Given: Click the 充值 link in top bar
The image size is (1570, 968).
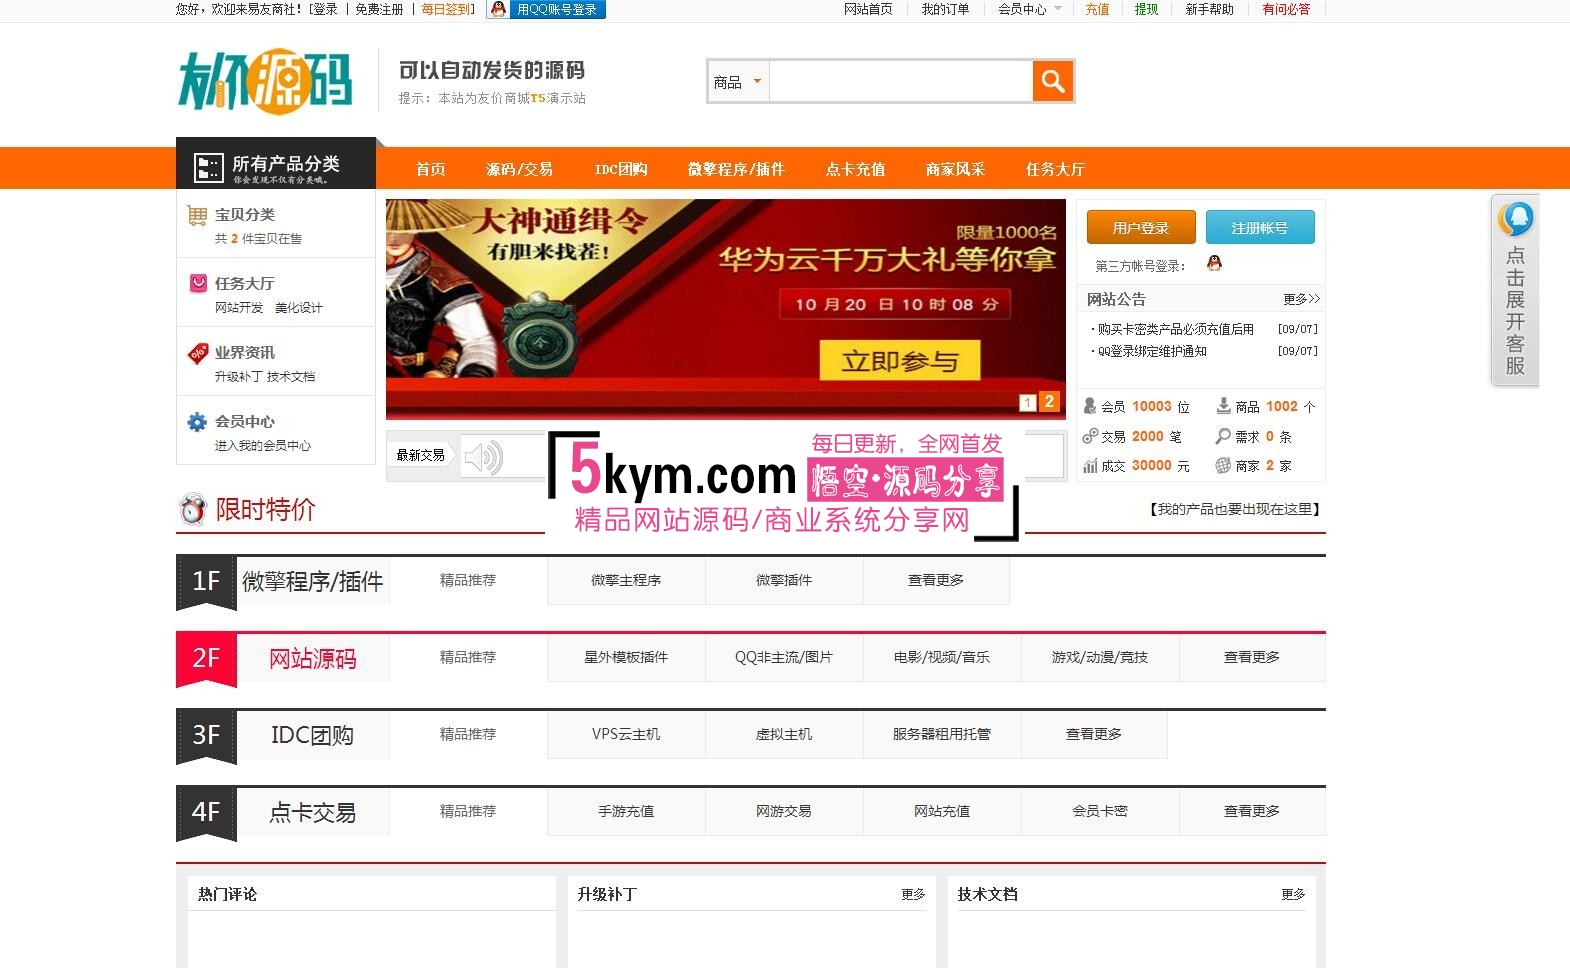Looking at the screenshot, I should [1097, 9].
